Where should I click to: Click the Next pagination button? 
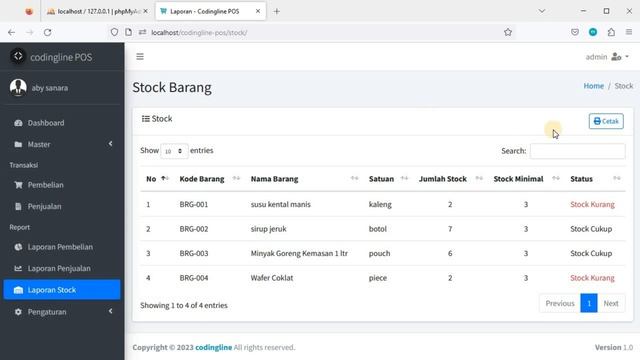point(611,303)
